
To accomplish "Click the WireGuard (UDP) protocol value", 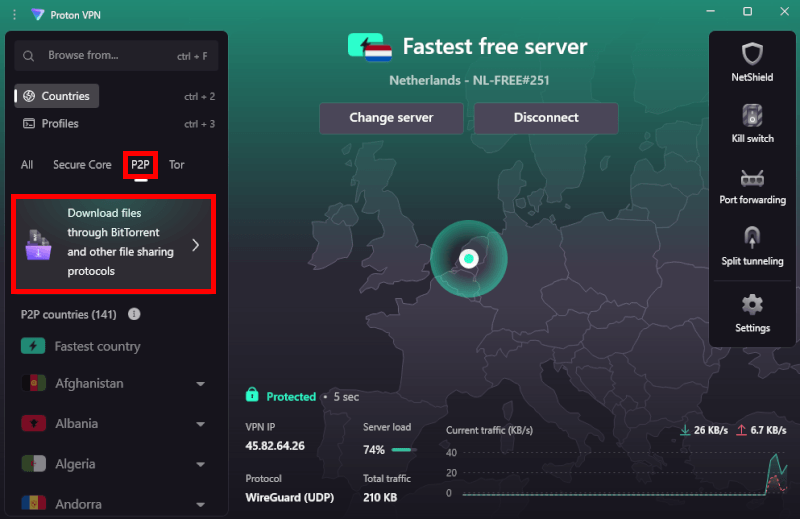I will coord(289,497).
